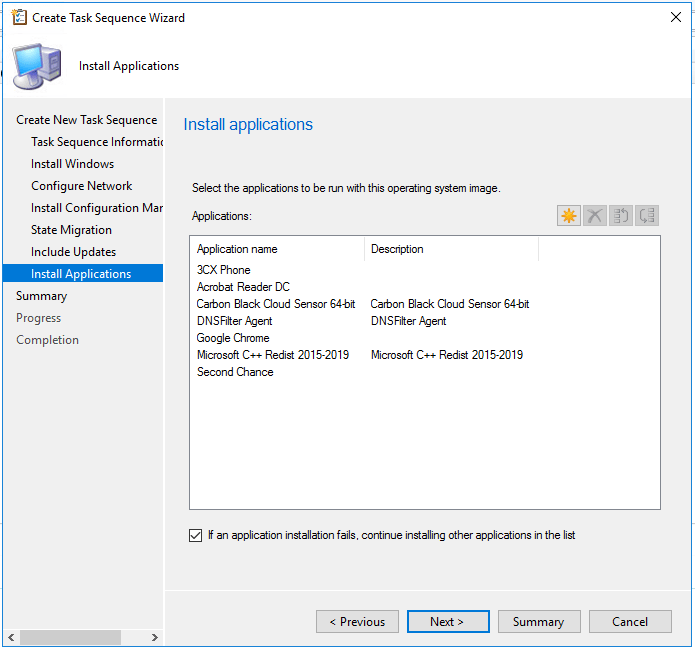Click the computer image in wizard header
This screenshot has height=649, width=695.
[x=37, y=66]
